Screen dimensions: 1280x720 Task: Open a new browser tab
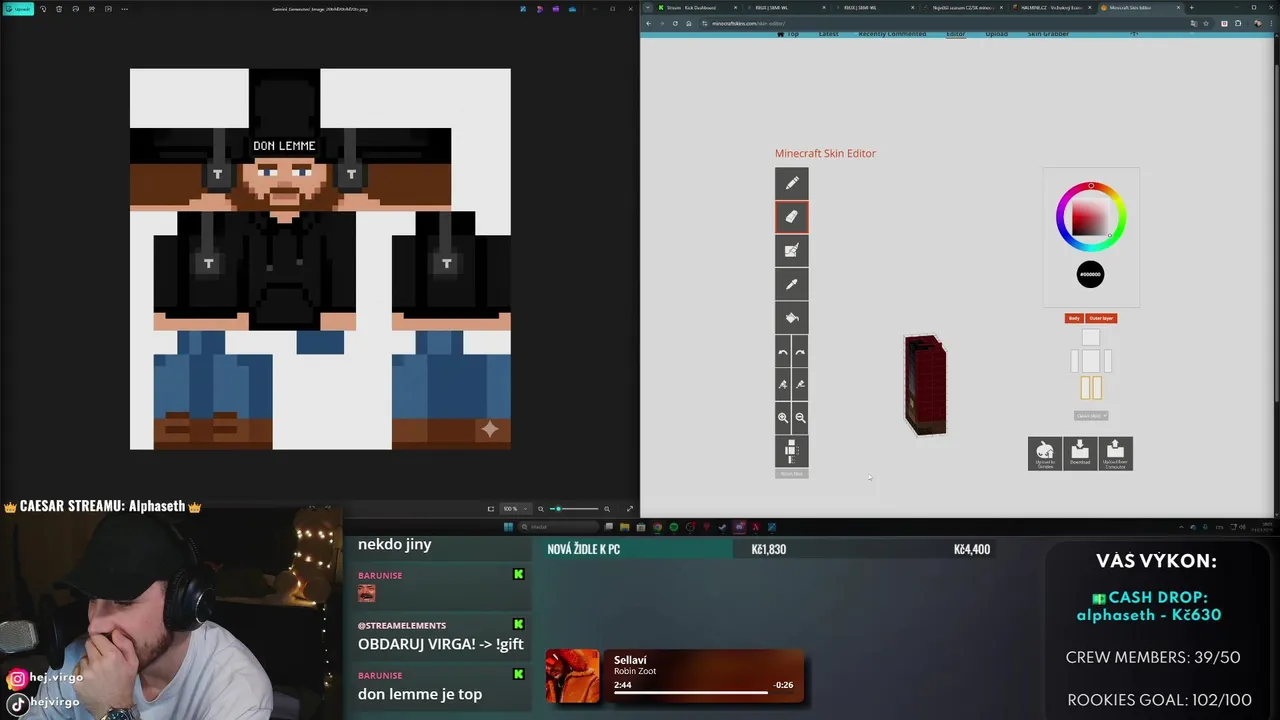tap(1191, 7)
